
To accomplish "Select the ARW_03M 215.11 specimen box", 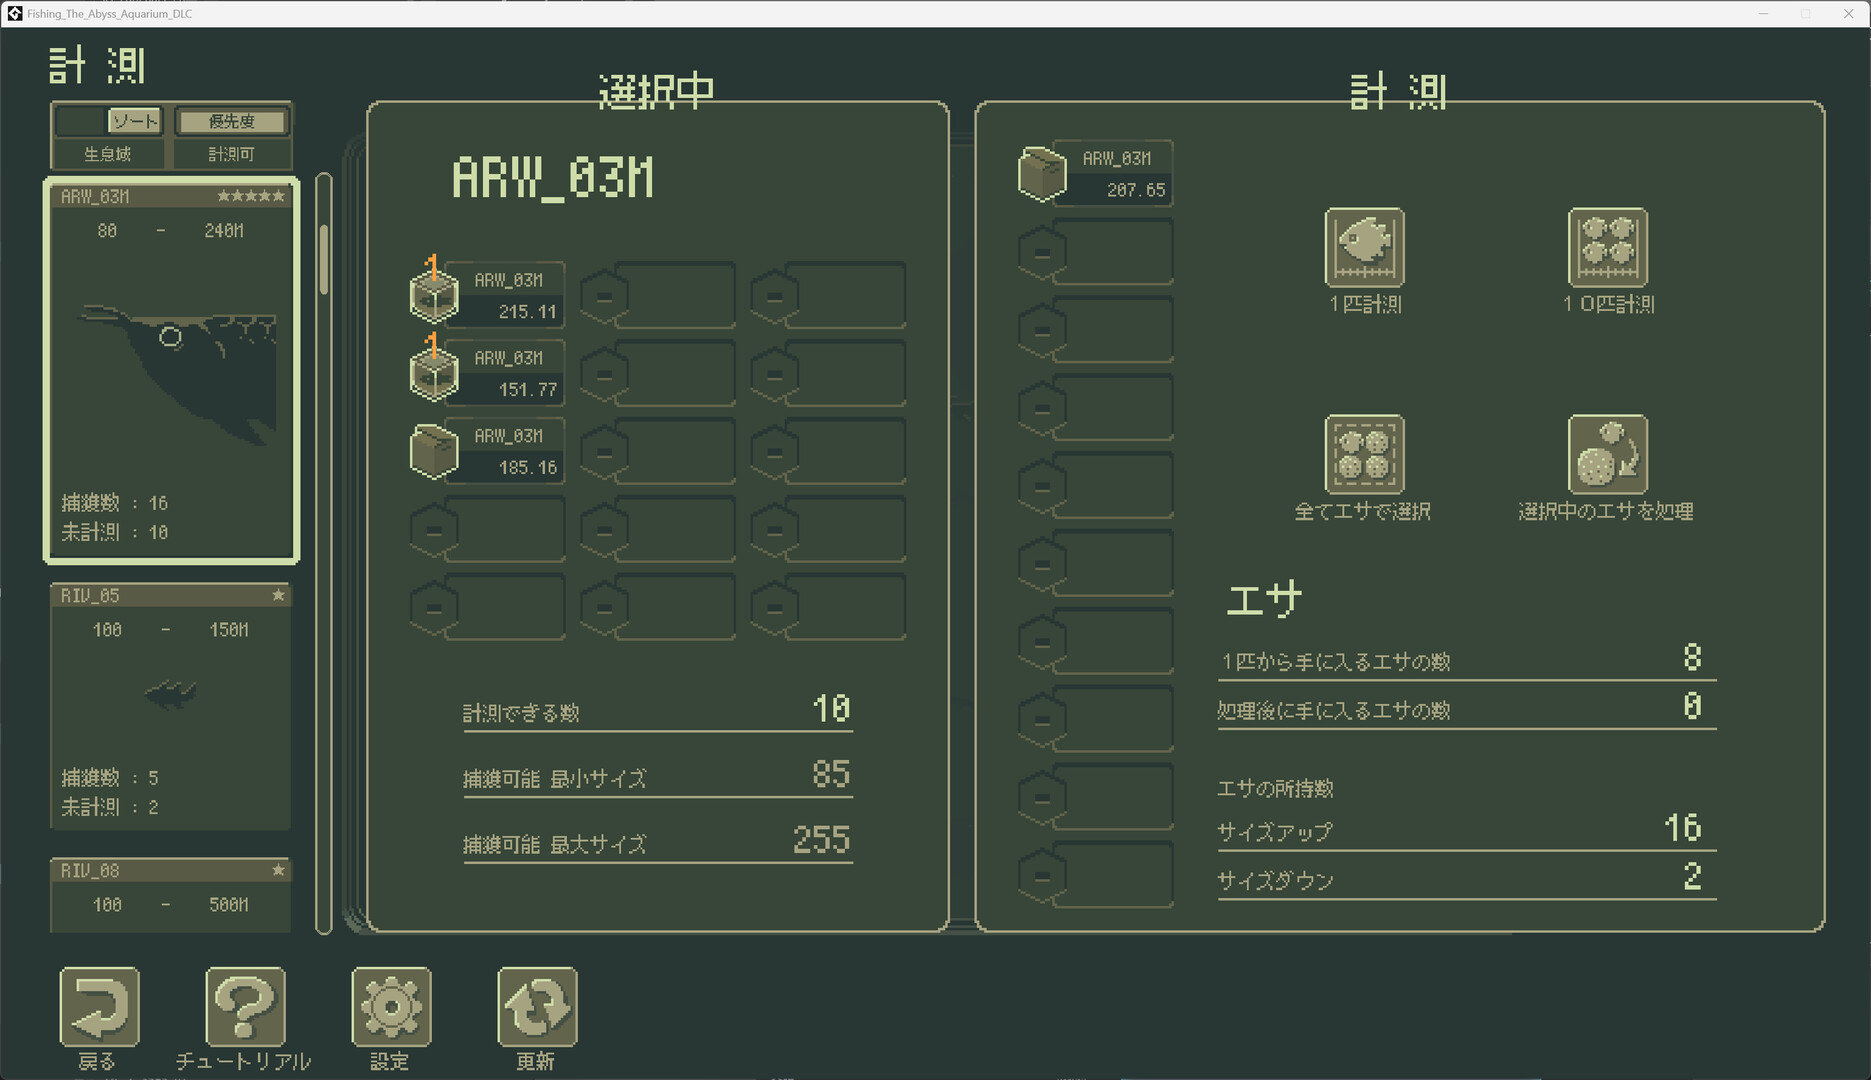I will click(487, 296).
